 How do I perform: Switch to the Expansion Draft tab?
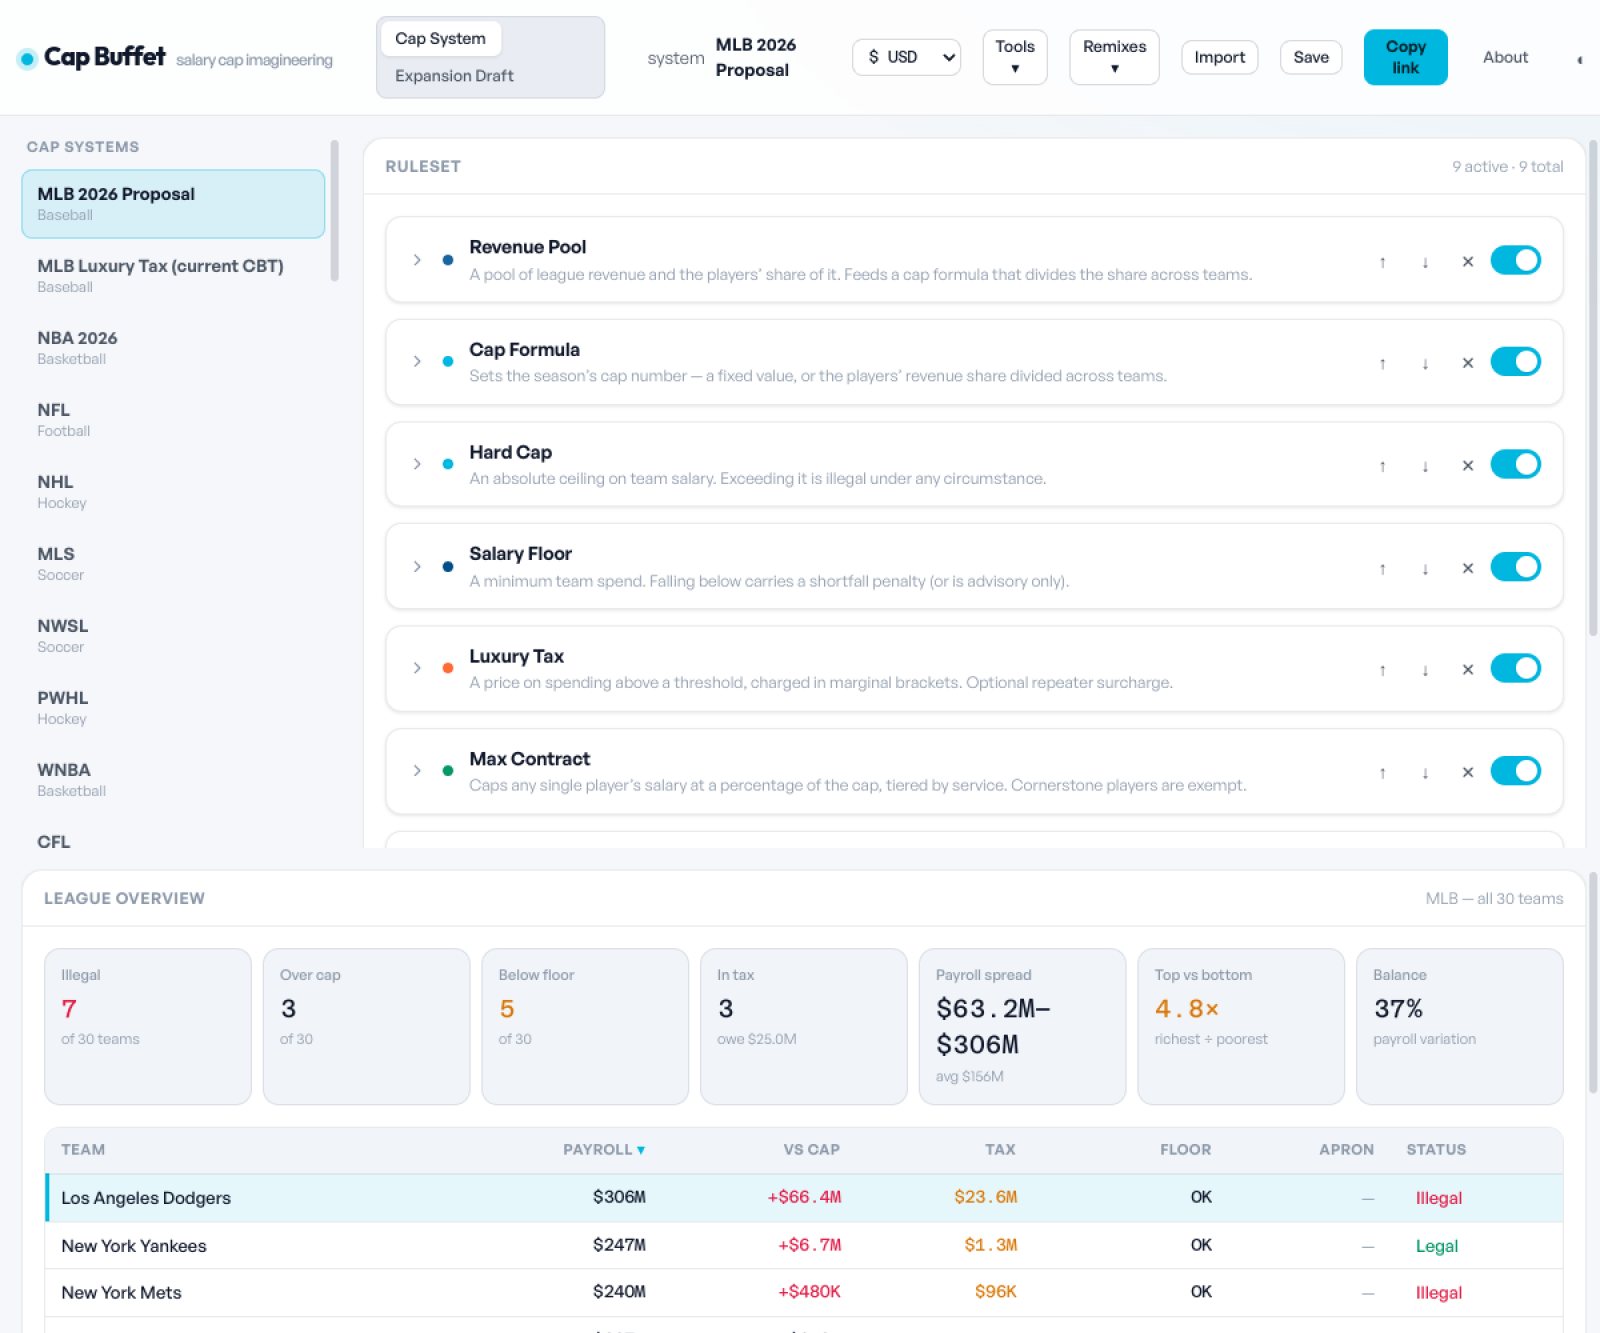pos(454,76)
